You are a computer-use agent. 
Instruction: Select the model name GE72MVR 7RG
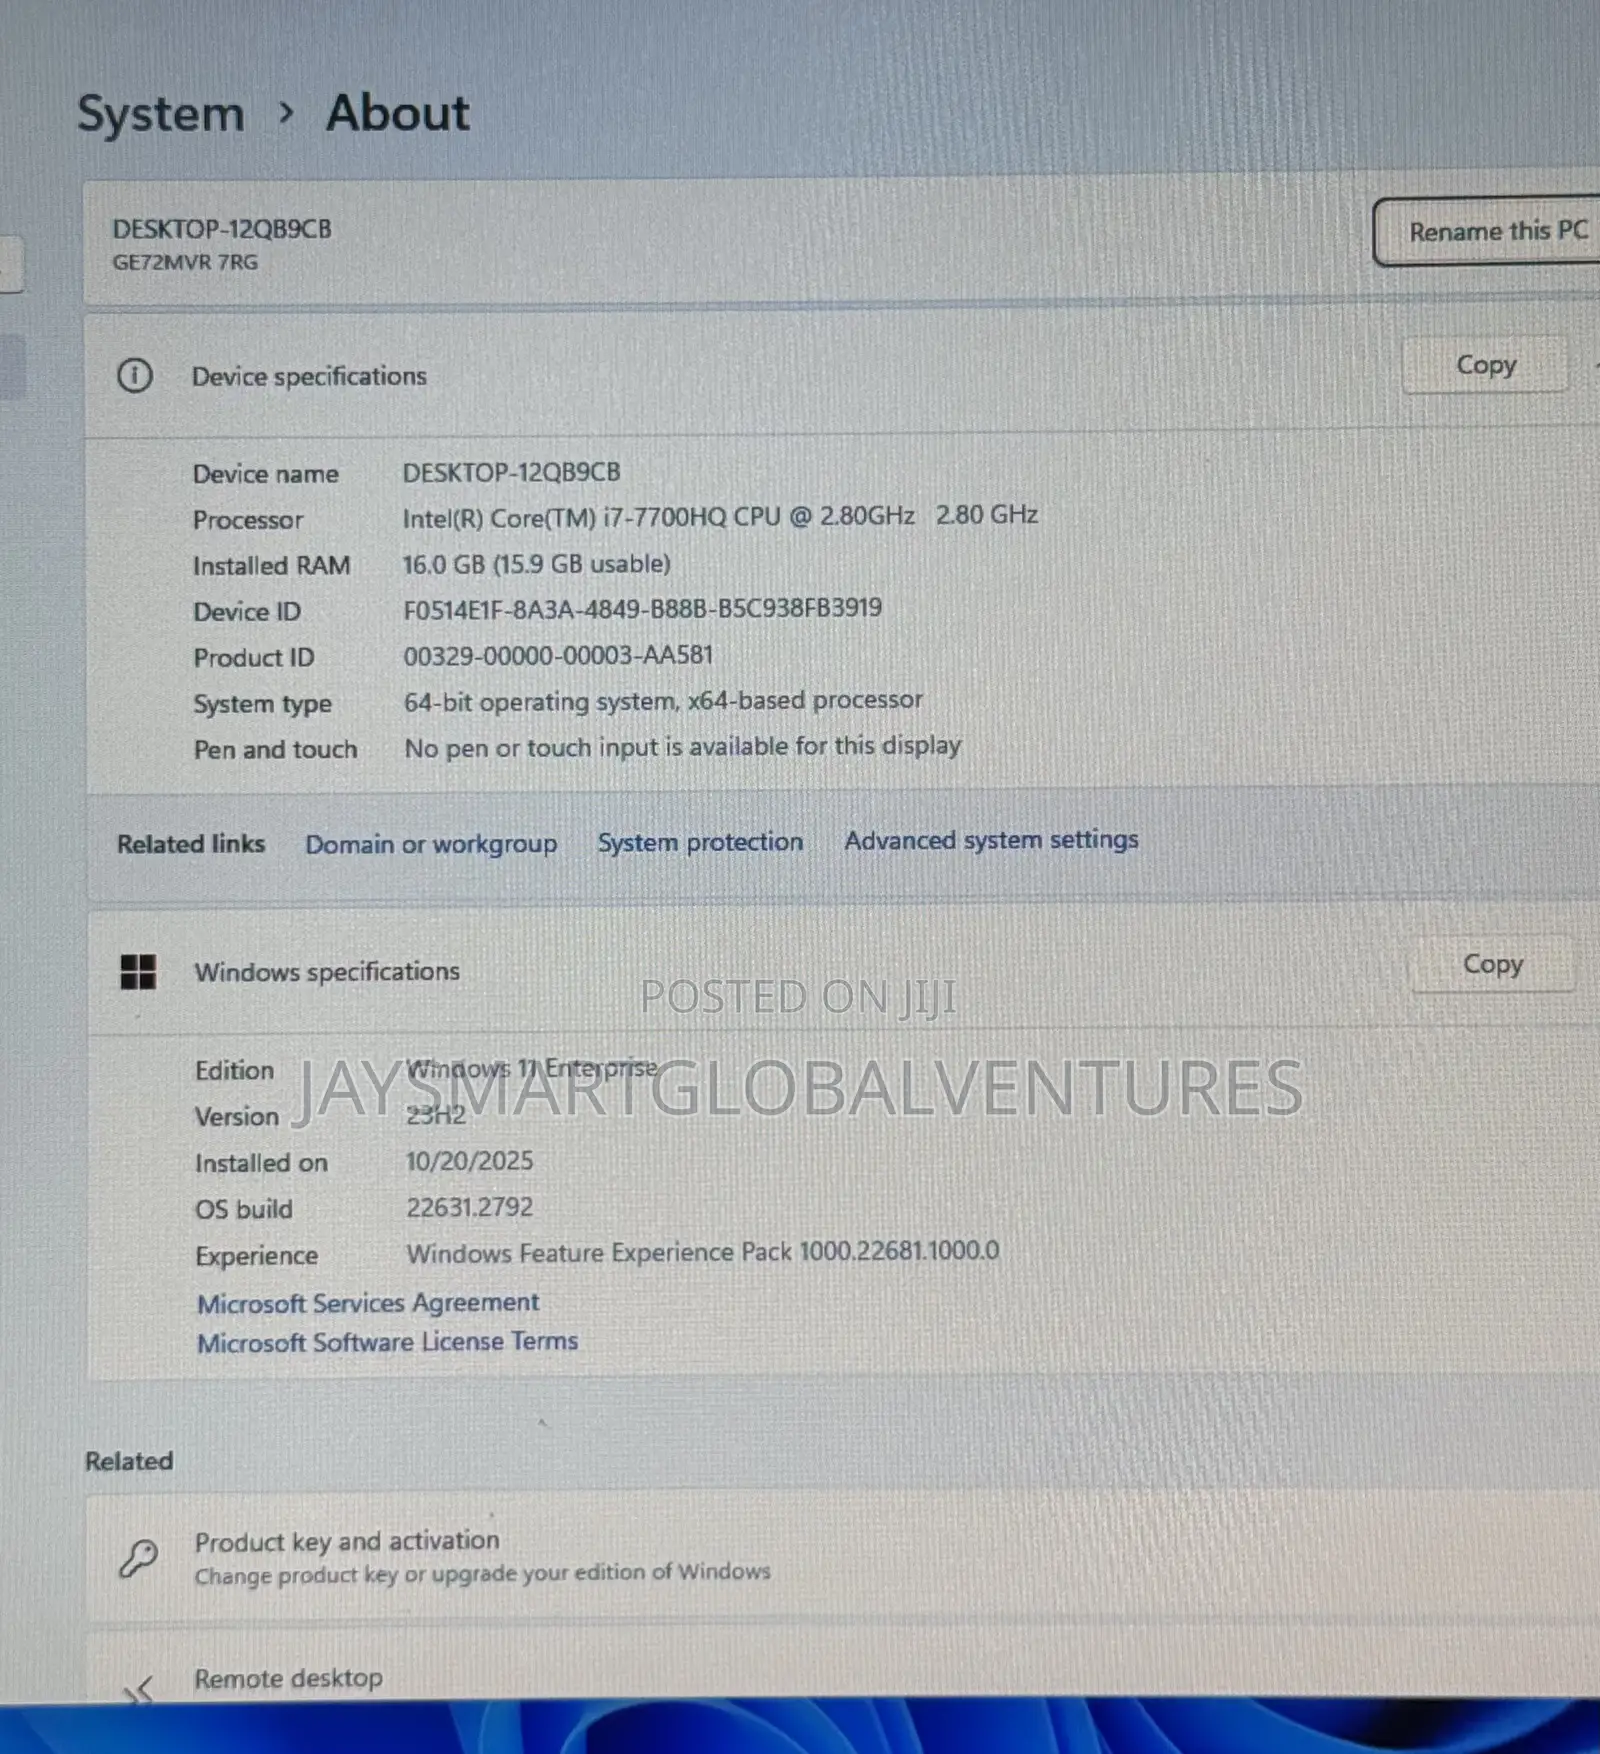pyautogui.click(x=185, y=262)
